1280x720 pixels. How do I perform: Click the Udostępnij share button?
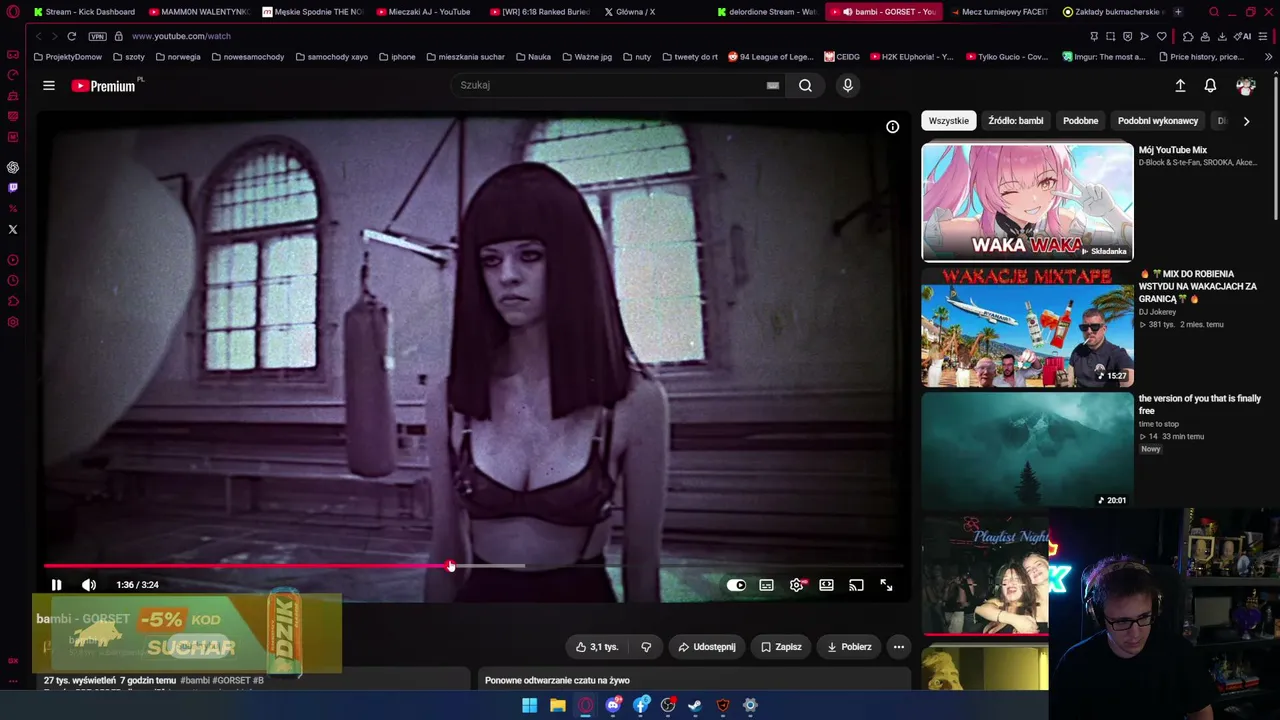point(707,647)
